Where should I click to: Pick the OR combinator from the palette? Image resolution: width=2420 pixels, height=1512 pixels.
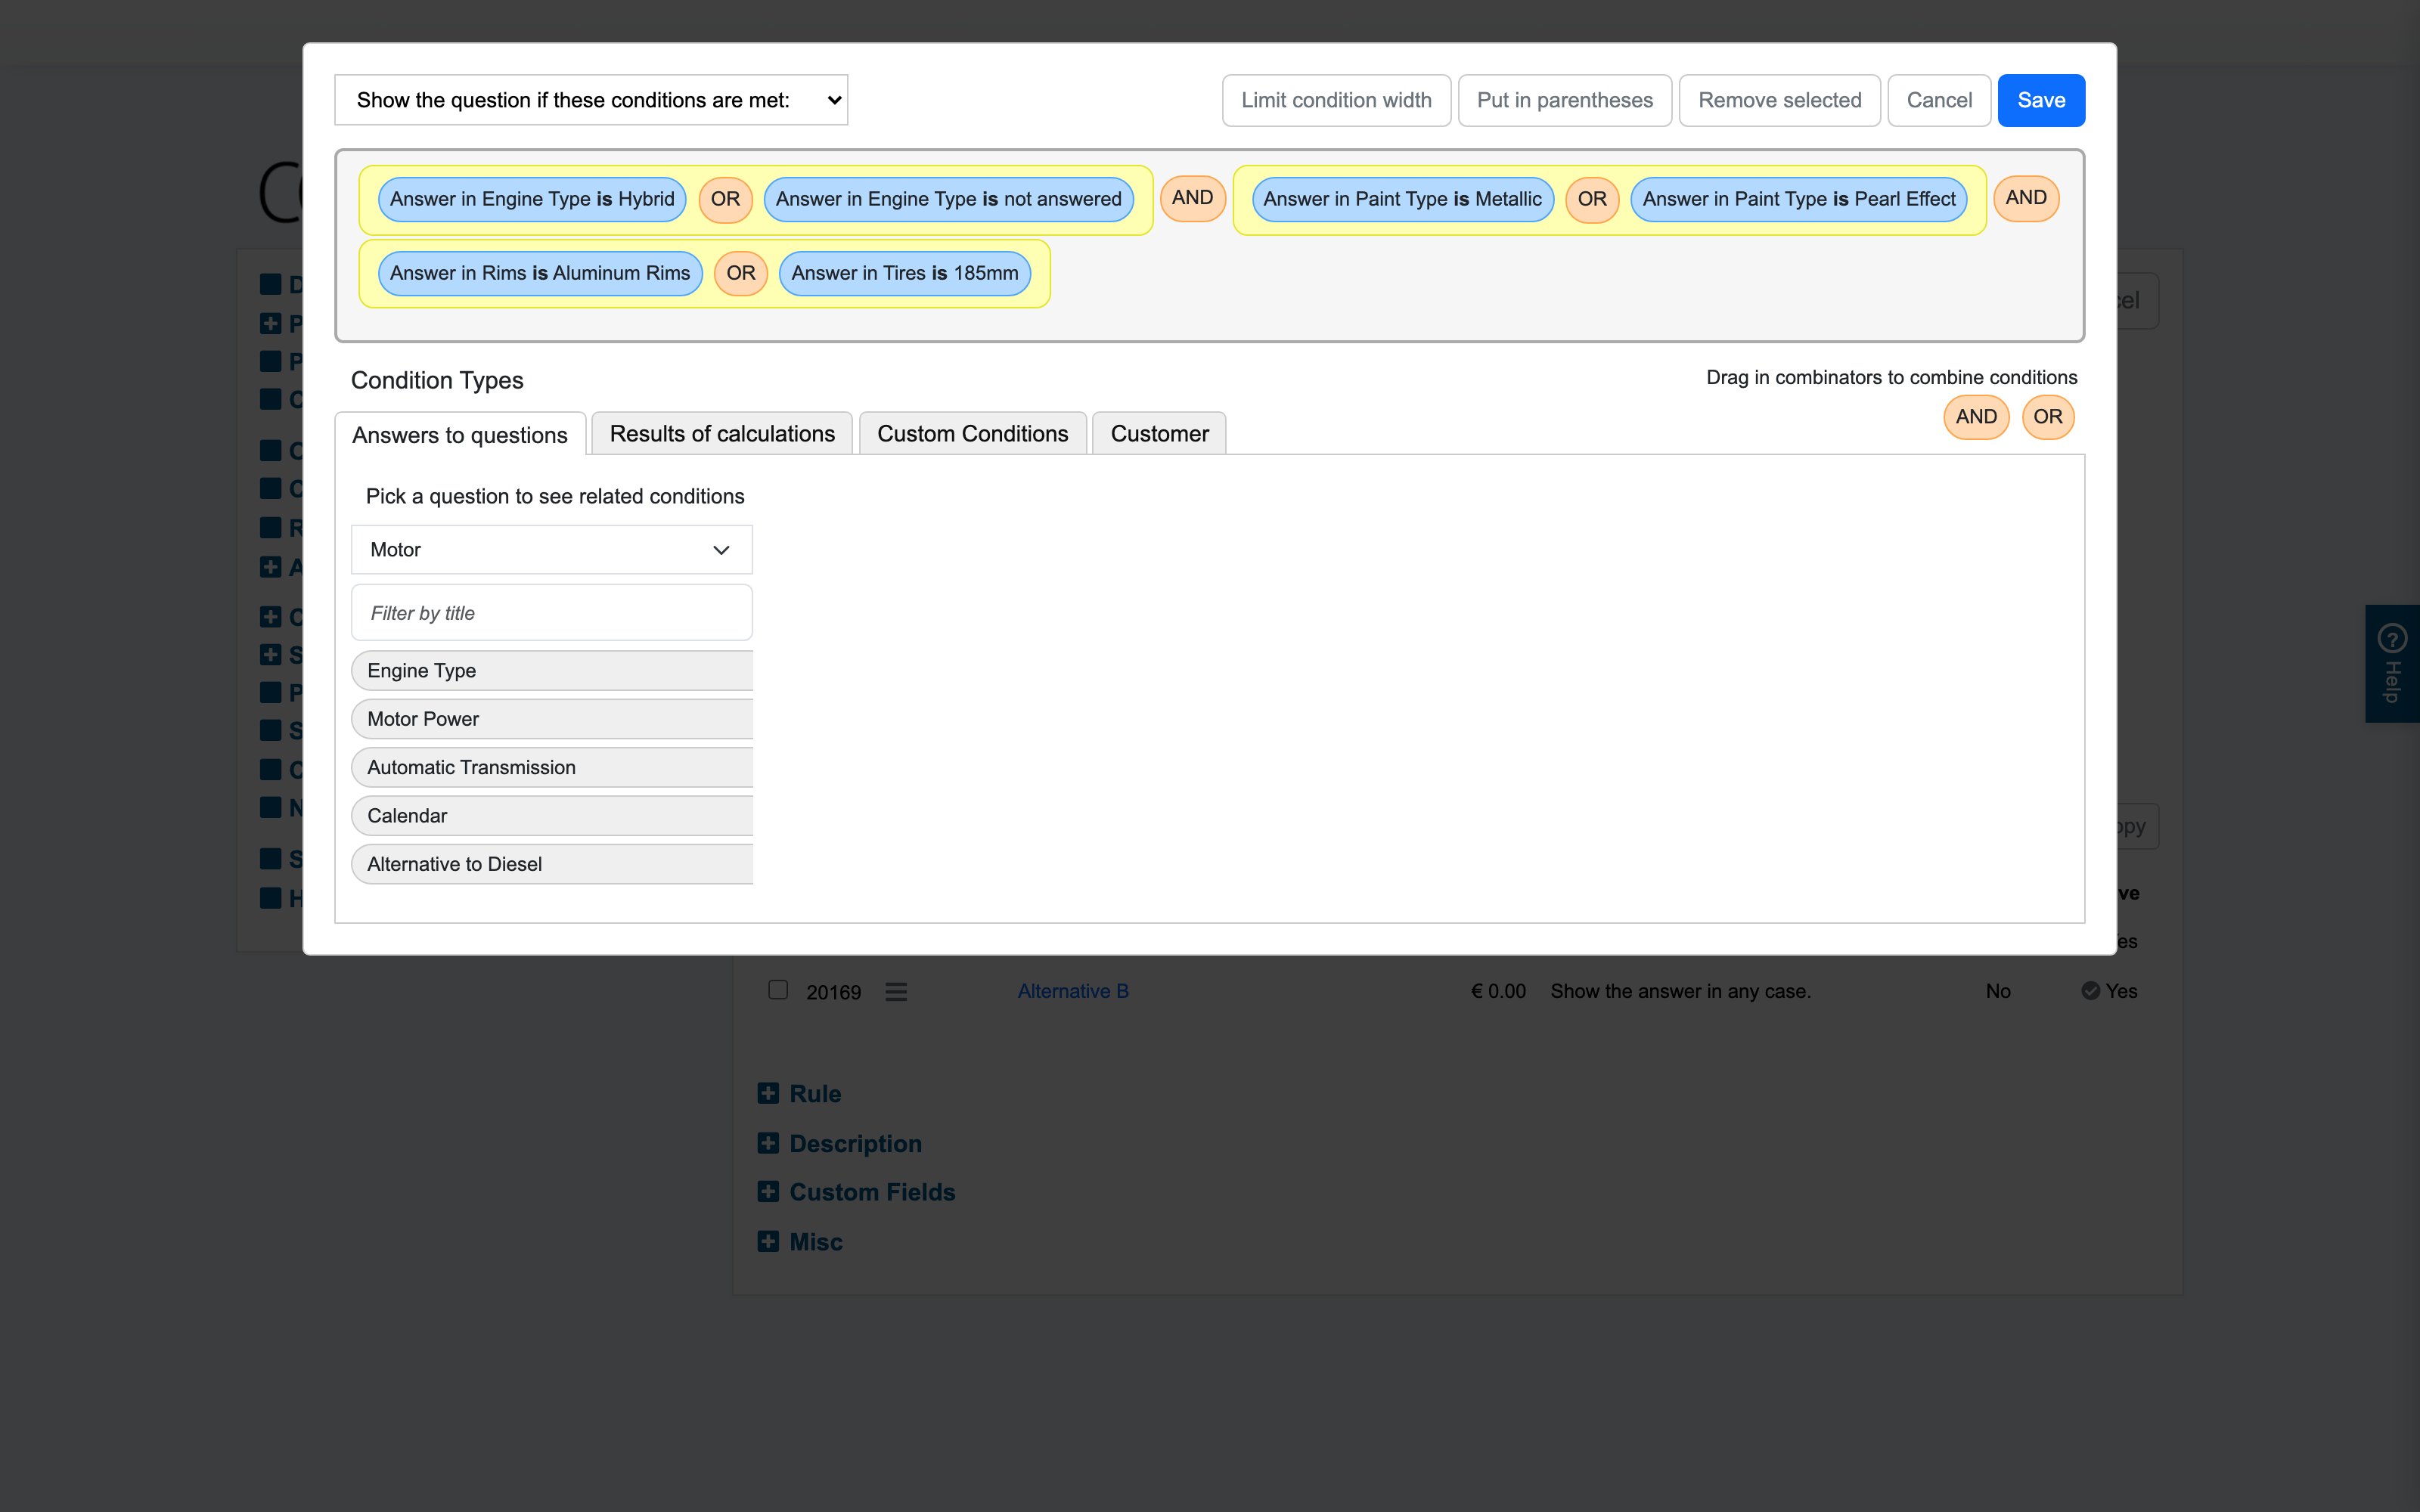point(2048,417)
